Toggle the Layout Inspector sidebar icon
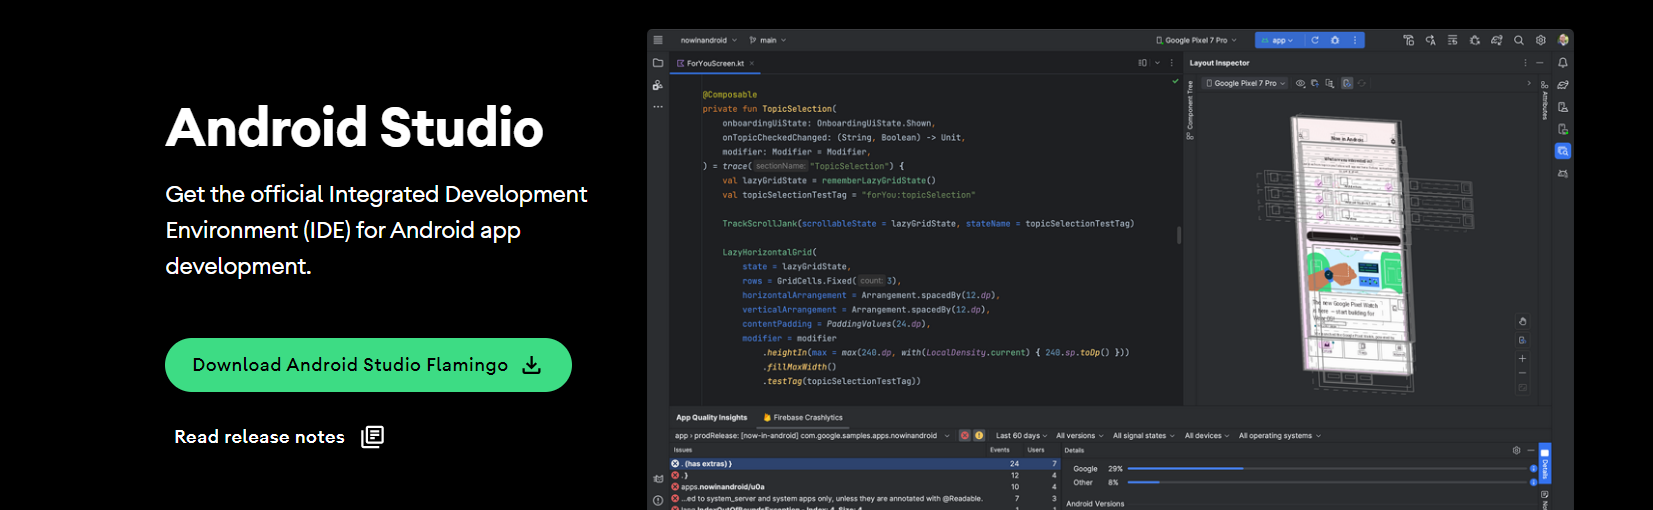Viewport: 1653px width, 510px height. [1563, 151]
